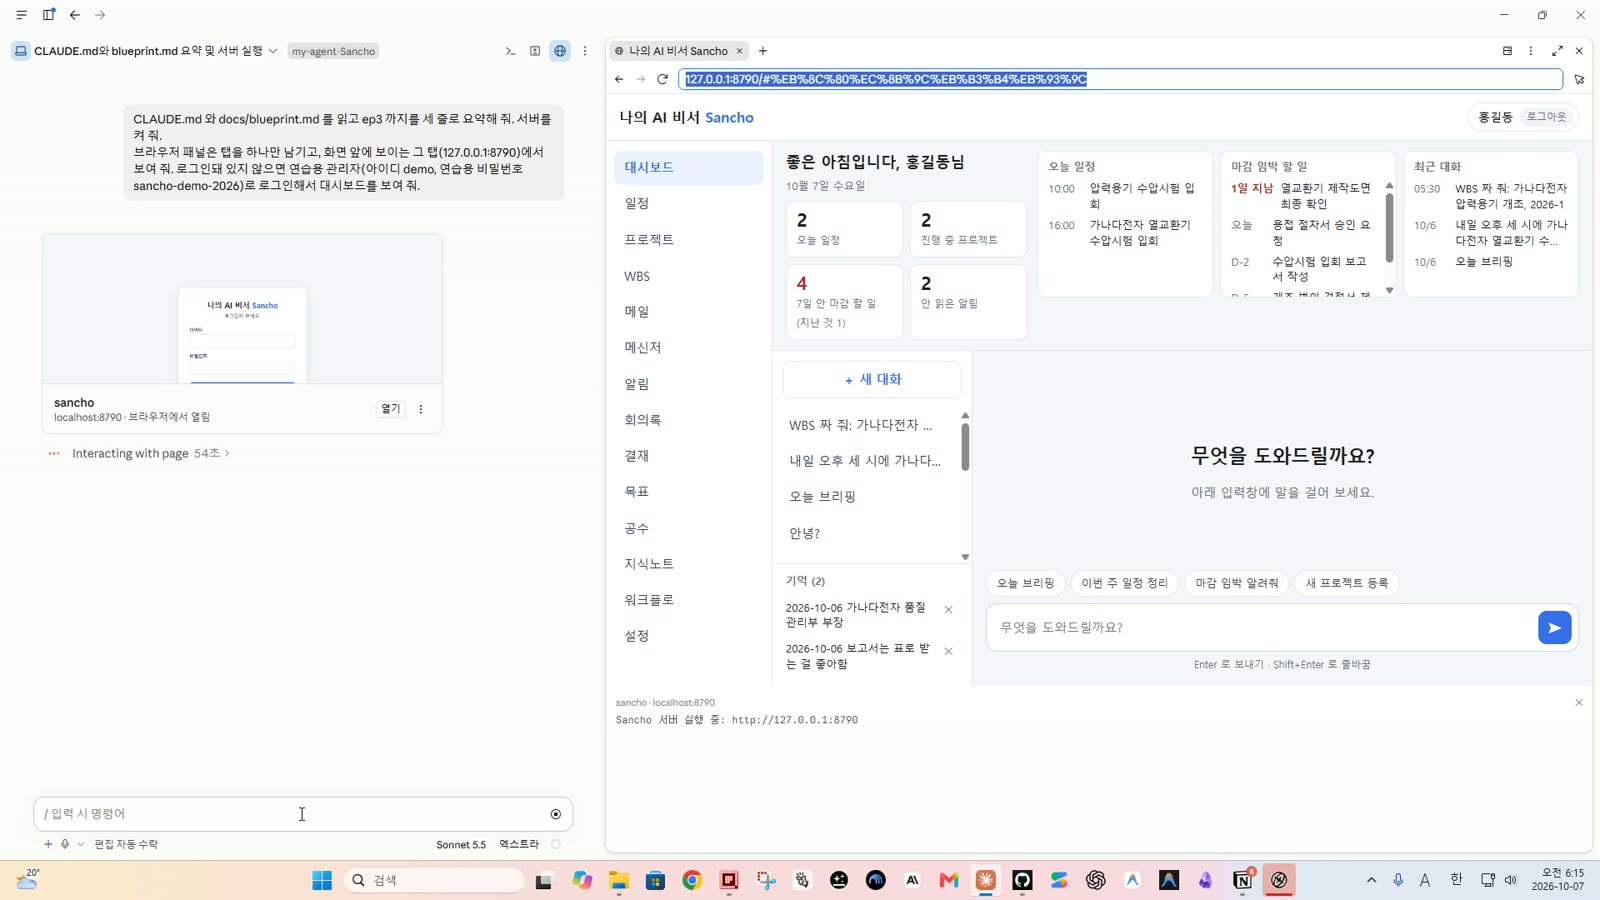
Task: Open a new browser tab with plus
Action: pyautogui.click(x=763, y=51)
